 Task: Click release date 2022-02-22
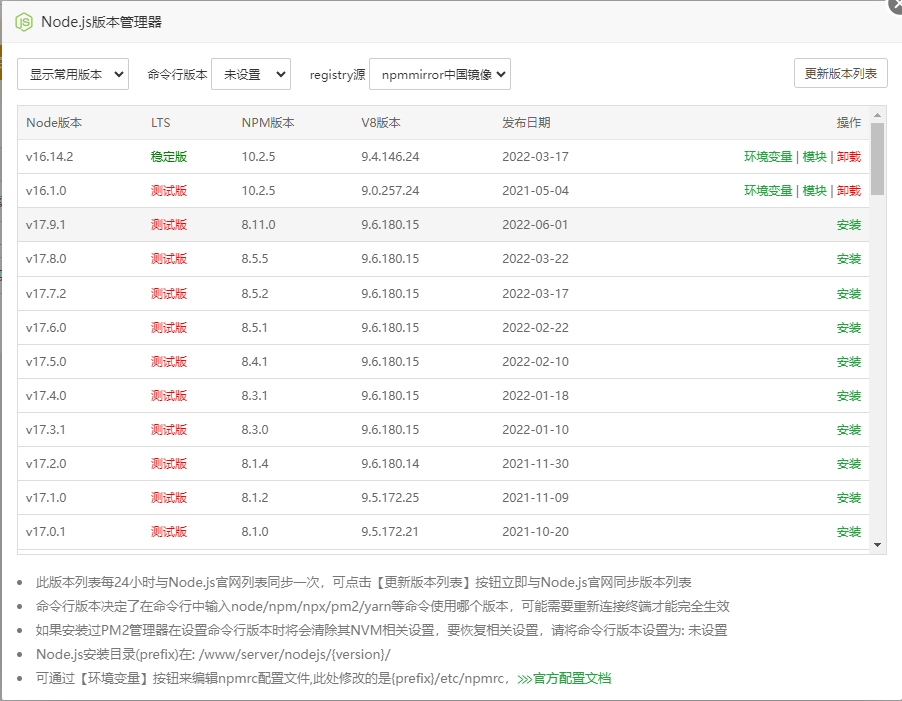coord(535,328)
